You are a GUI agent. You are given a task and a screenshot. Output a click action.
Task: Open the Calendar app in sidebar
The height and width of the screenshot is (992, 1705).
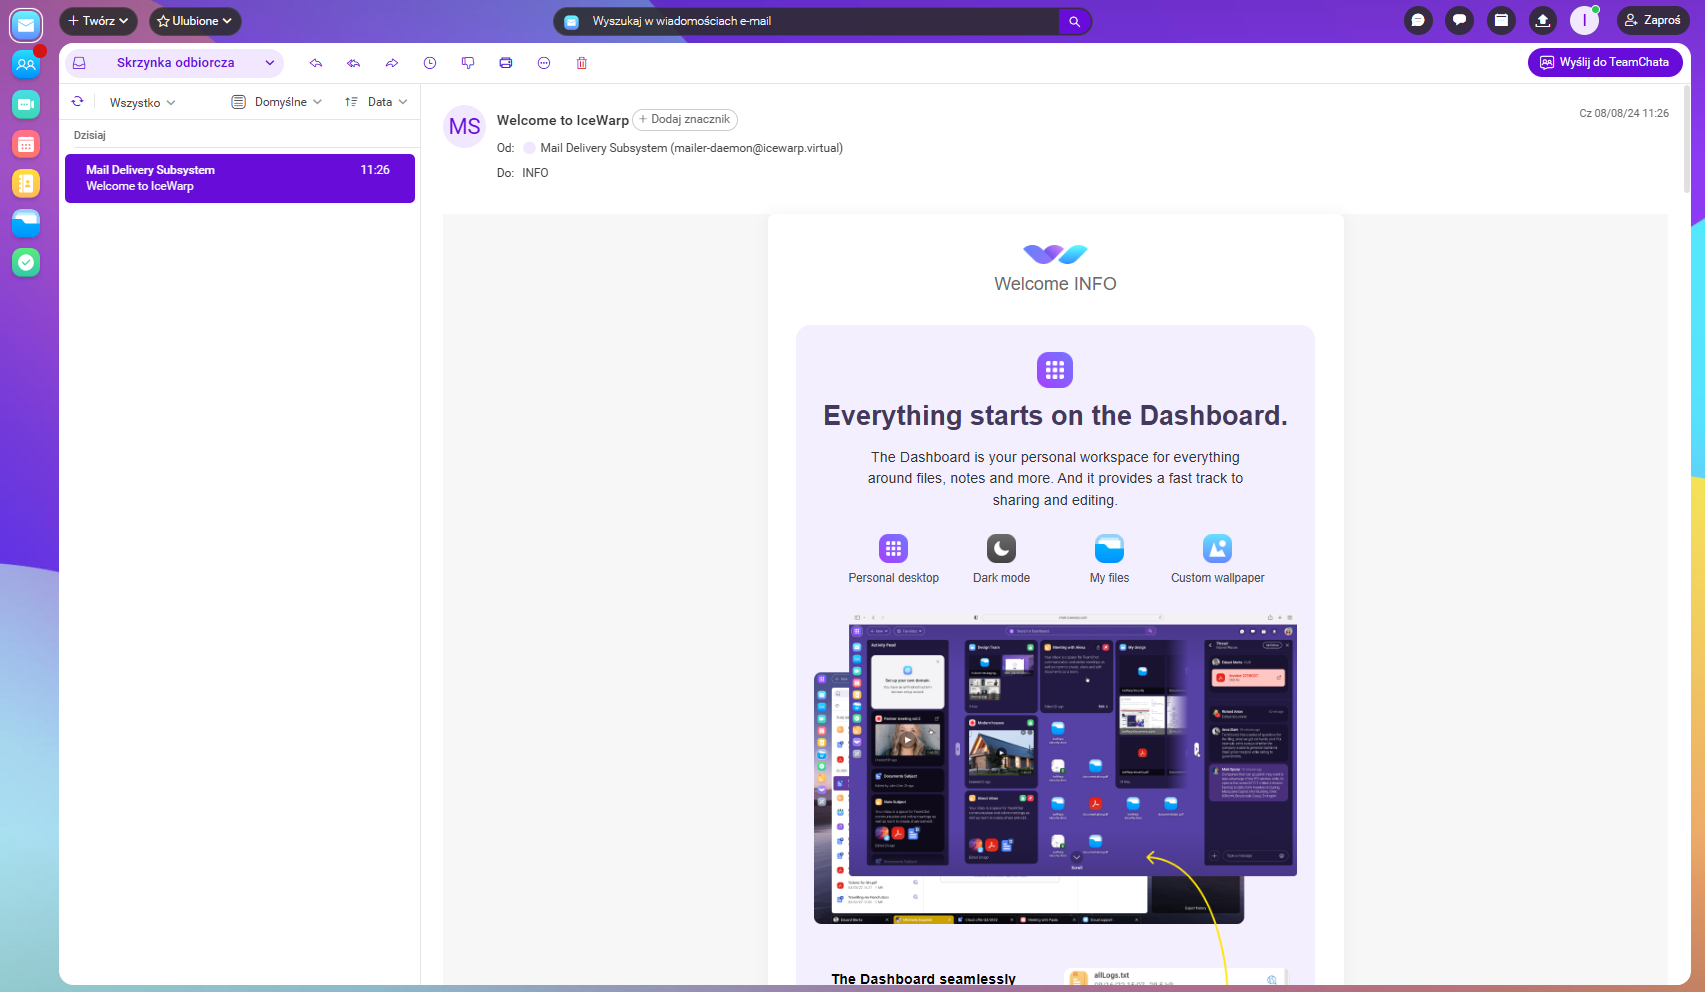[x=26, y=144]
